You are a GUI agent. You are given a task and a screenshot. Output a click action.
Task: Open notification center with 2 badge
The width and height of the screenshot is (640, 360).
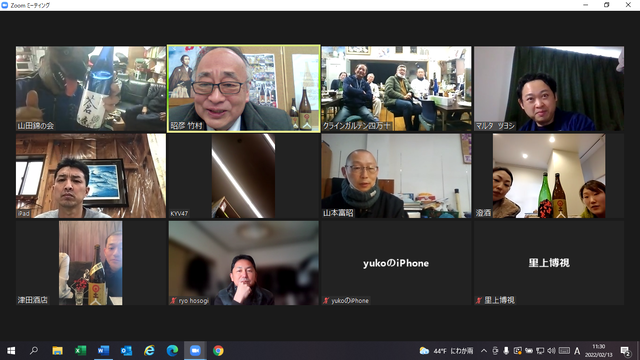click(x=625, y=351)
